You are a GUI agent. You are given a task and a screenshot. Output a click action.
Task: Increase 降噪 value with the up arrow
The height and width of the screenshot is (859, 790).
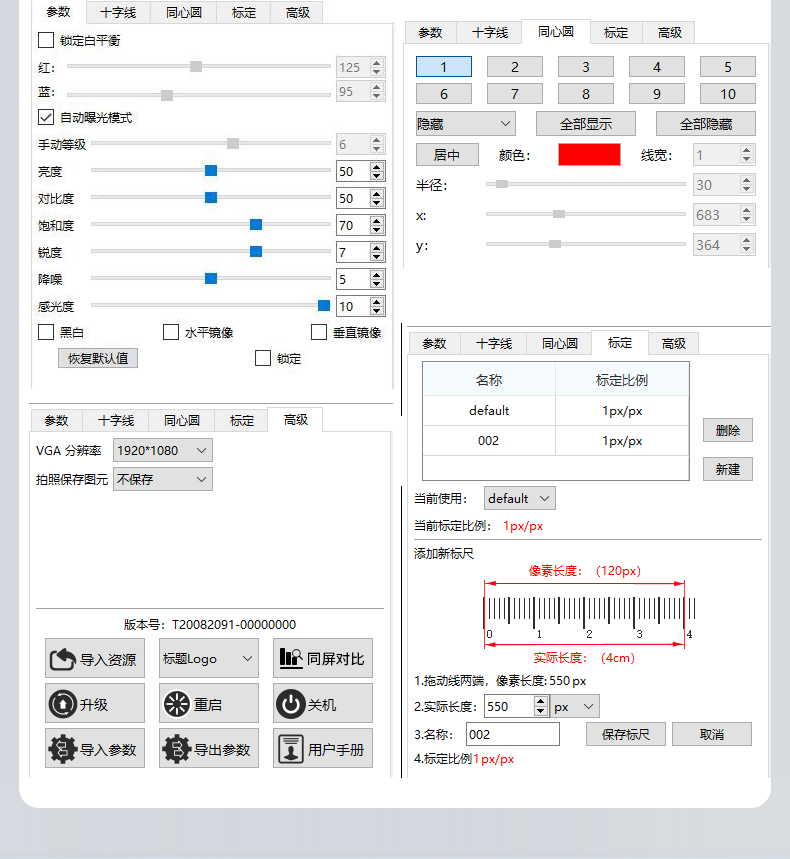(376, 275)
